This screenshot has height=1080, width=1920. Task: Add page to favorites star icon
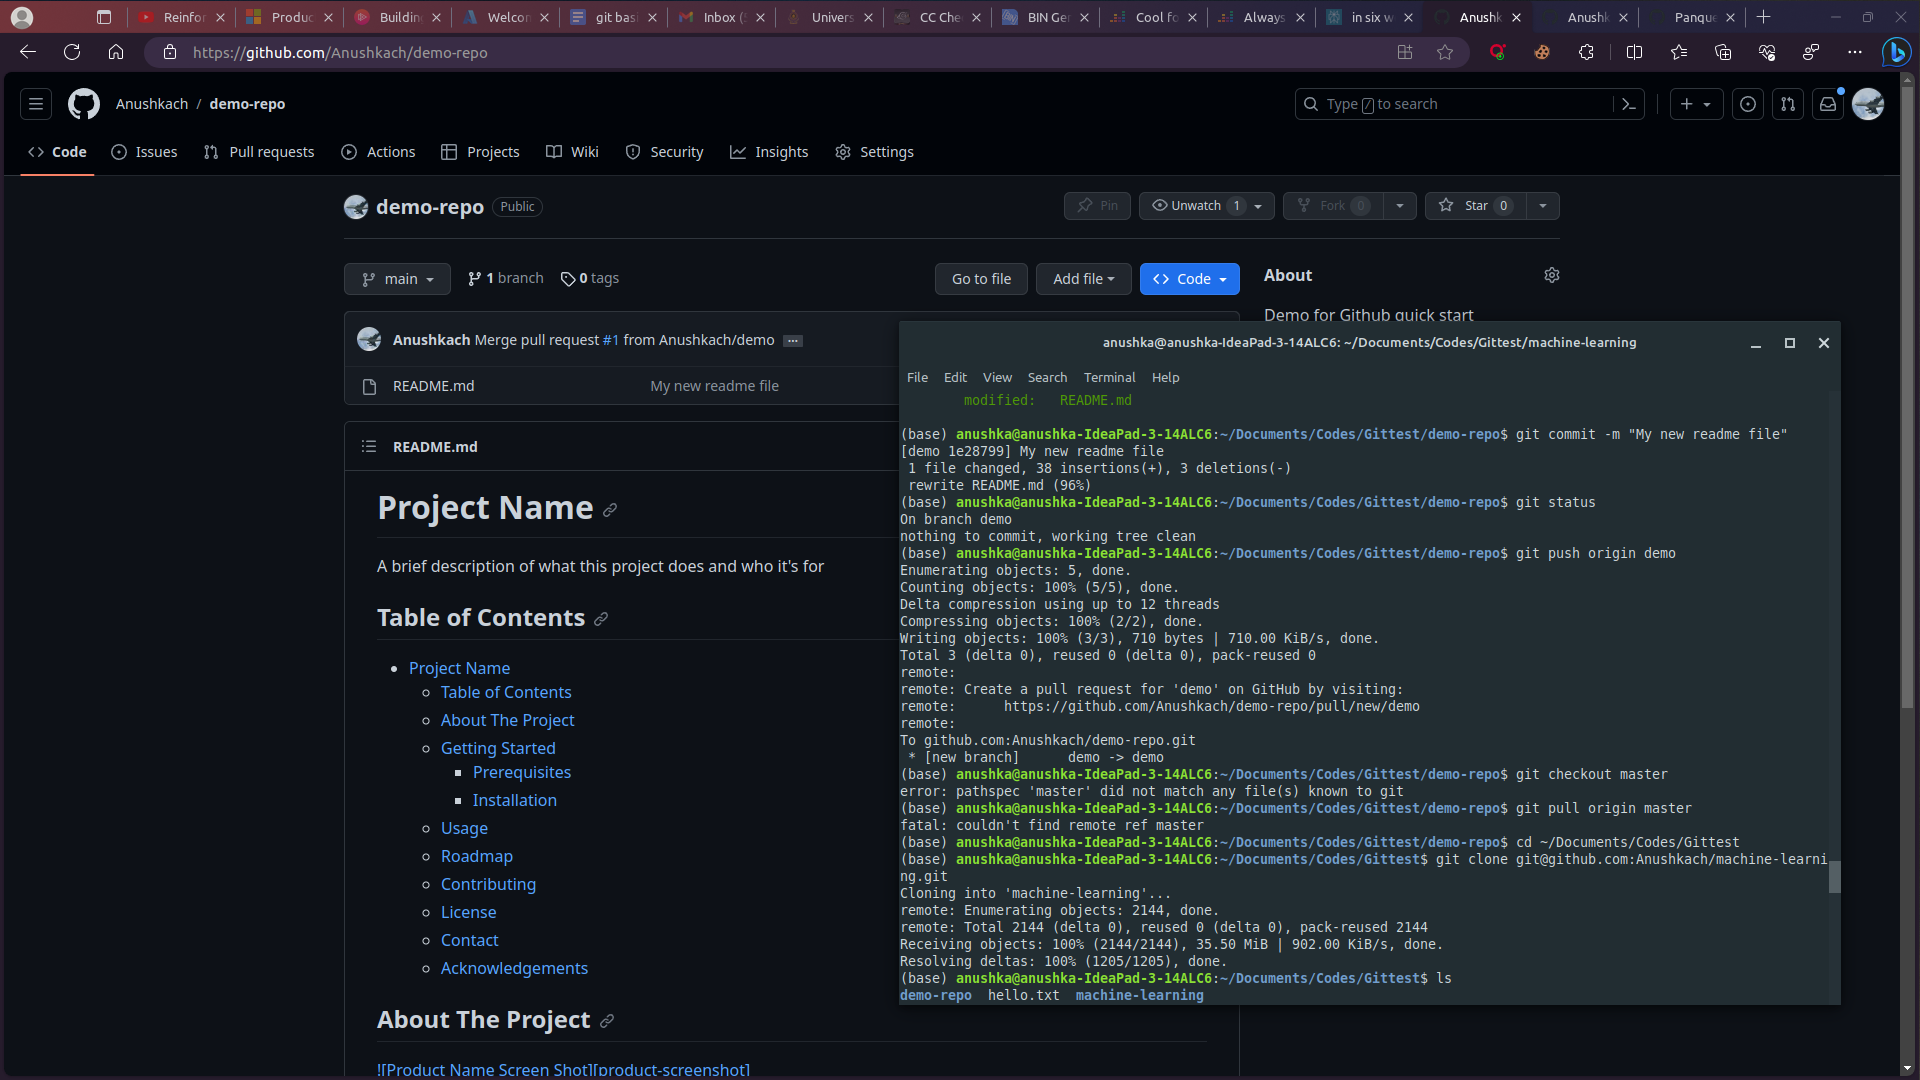point(1445,52)
